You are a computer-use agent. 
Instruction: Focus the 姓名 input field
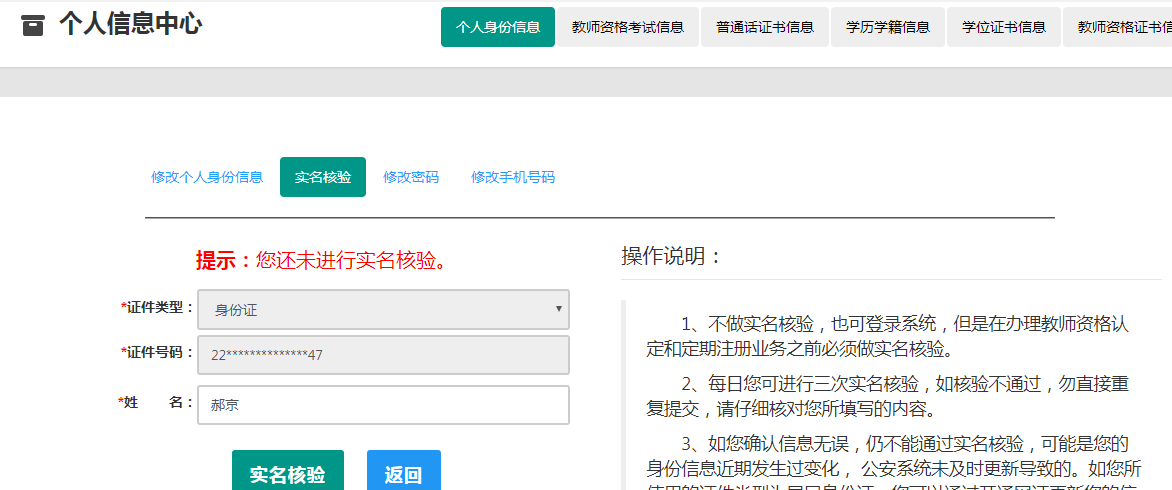pos(383,405)
